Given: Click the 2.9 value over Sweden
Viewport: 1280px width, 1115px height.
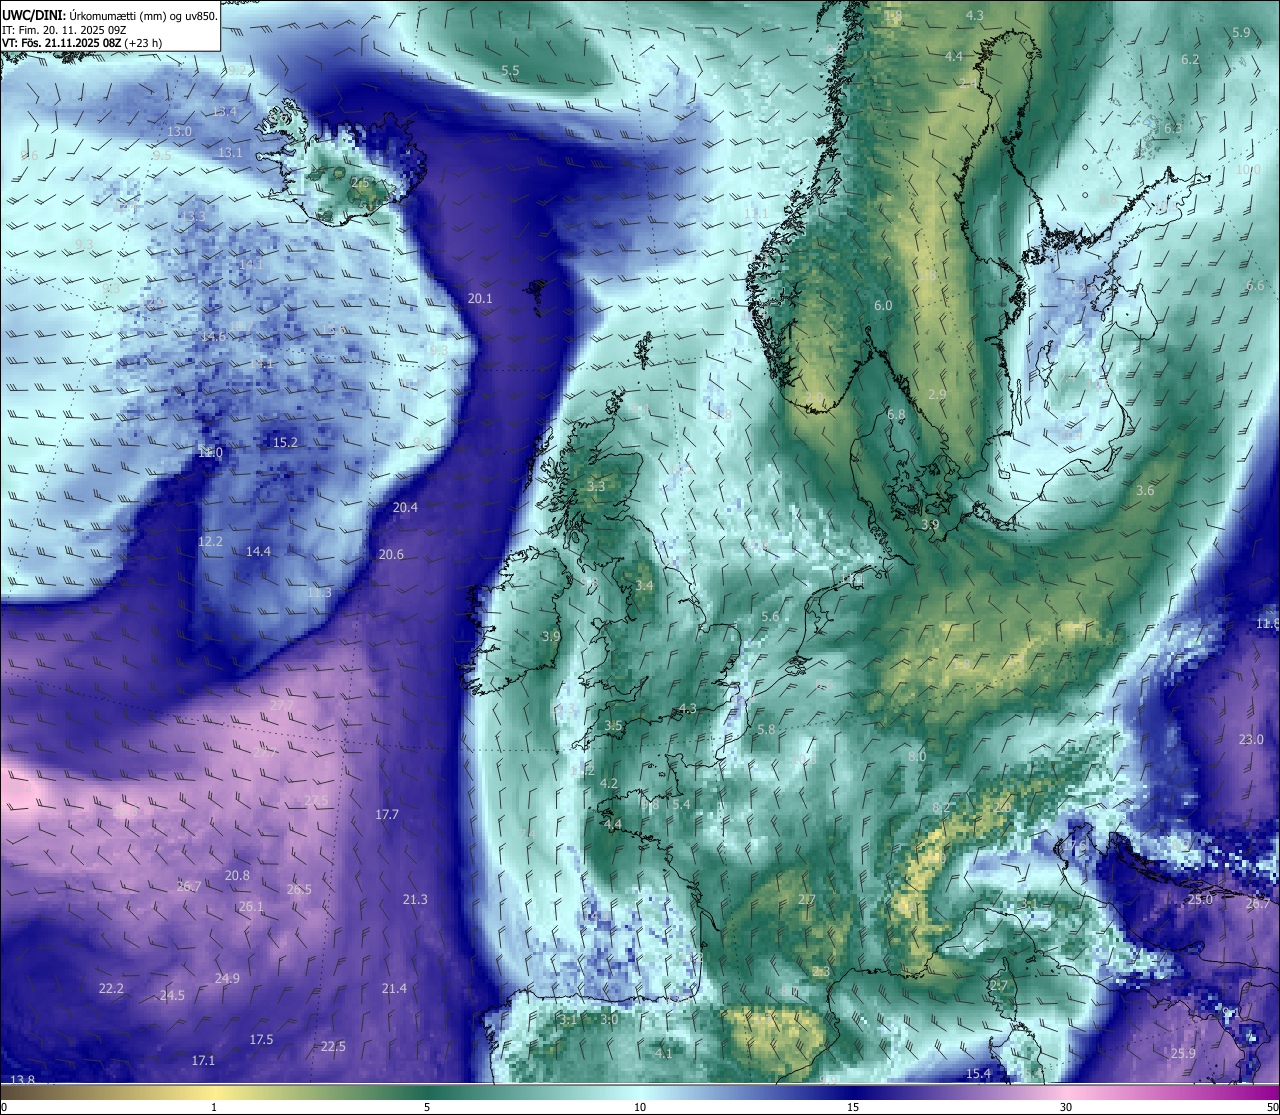Looking at the screenshot, I should [937, 394].
